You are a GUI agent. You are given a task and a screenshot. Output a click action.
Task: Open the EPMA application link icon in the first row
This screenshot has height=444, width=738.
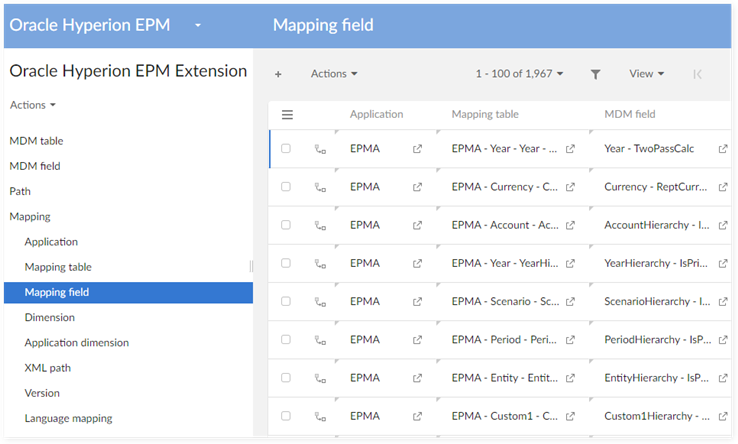click(417, 149)
